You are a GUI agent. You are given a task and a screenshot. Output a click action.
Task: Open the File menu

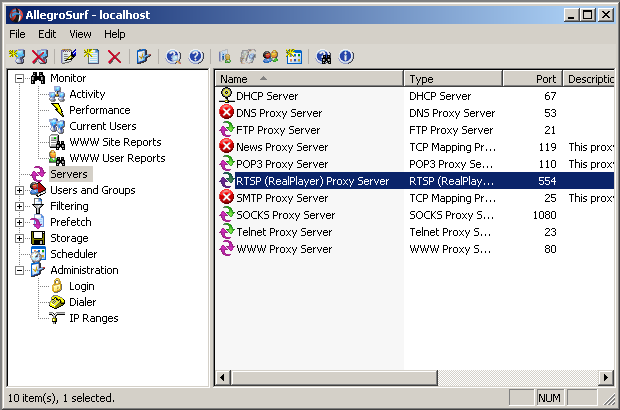pos(17,34)
